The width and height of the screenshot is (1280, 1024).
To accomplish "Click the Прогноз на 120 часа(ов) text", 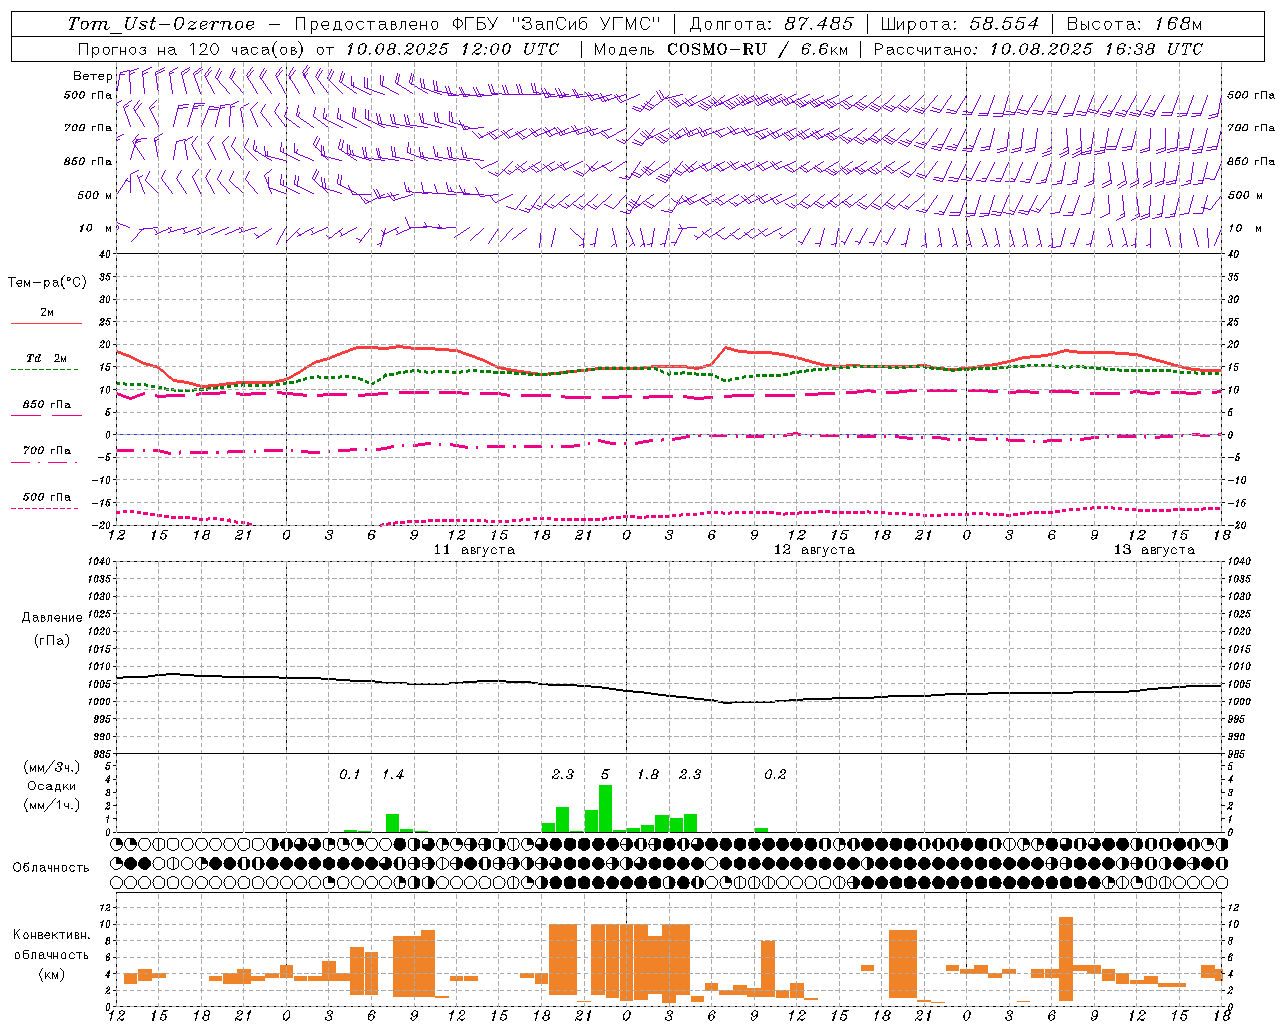I will 192,49.
